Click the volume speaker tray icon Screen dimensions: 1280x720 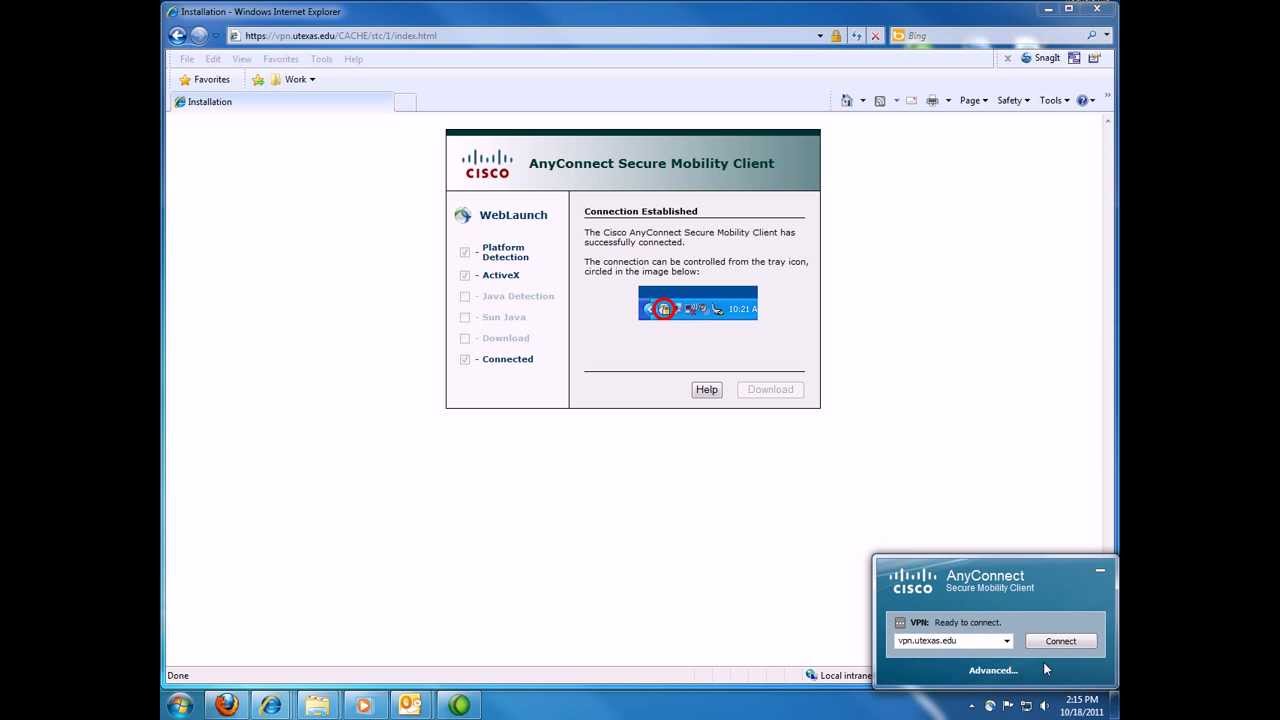pos(1044,706)
